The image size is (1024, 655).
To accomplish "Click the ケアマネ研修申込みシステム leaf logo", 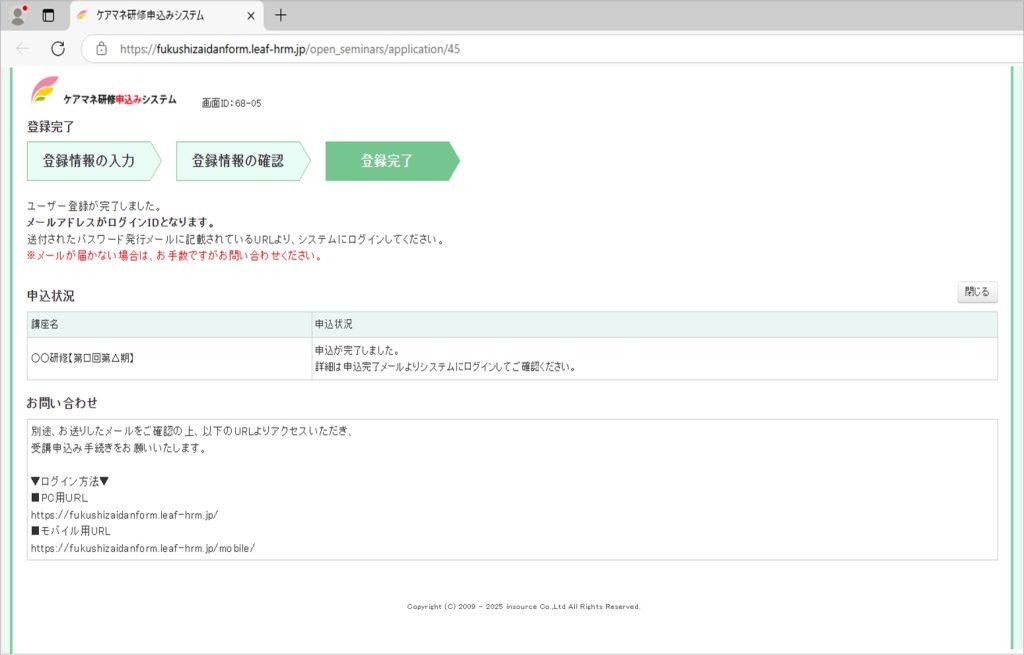I will point(45,90).
